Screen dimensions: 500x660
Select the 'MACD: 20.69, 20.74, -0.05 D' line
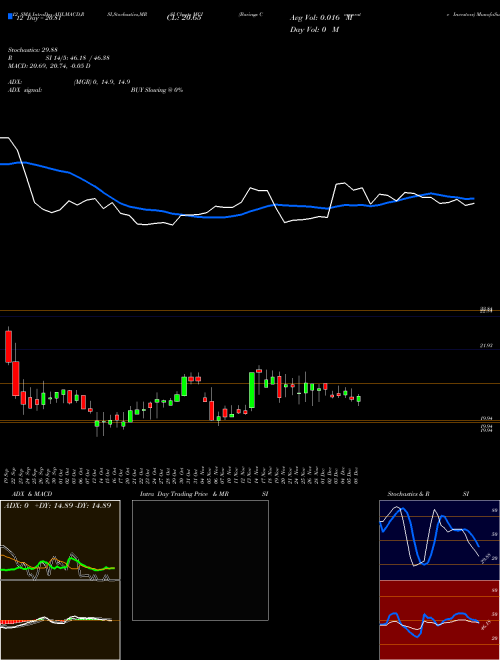[49, 66]
